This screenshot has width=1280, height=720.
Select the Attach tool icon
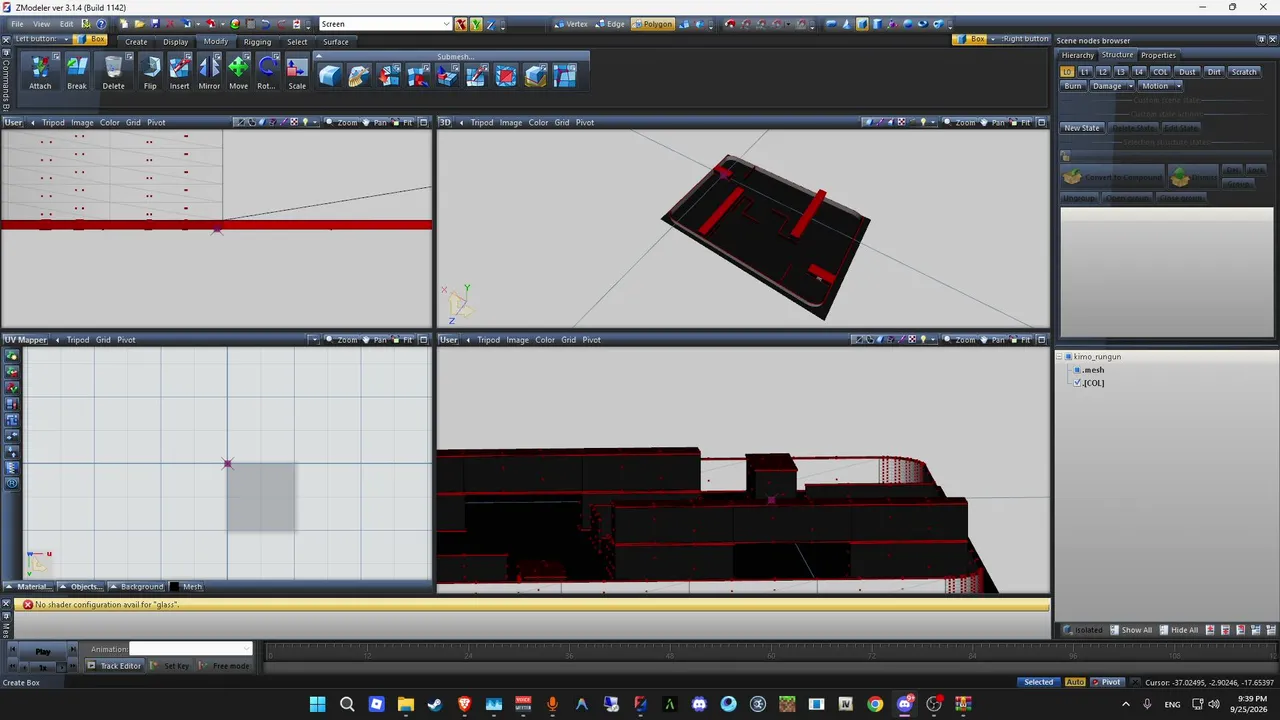coord(40,72)
